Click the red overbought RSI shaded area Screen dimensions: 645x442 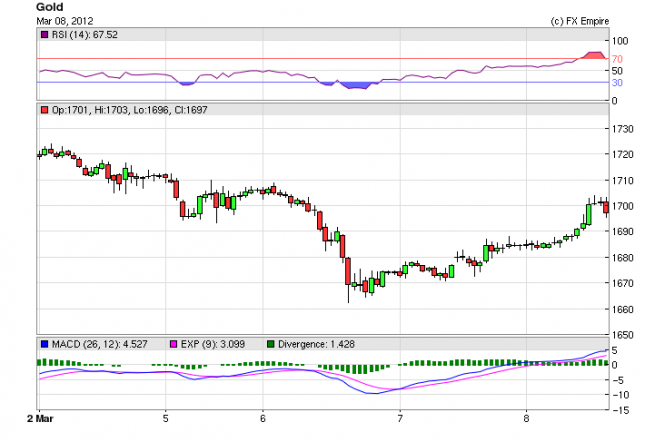pos(594,56)
